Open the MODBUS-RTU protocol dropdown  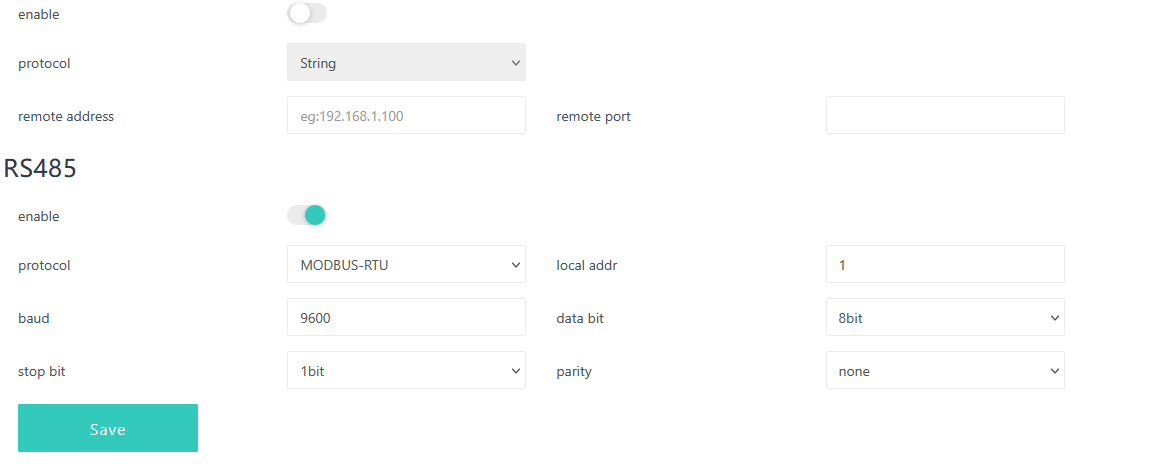(406, 265)
